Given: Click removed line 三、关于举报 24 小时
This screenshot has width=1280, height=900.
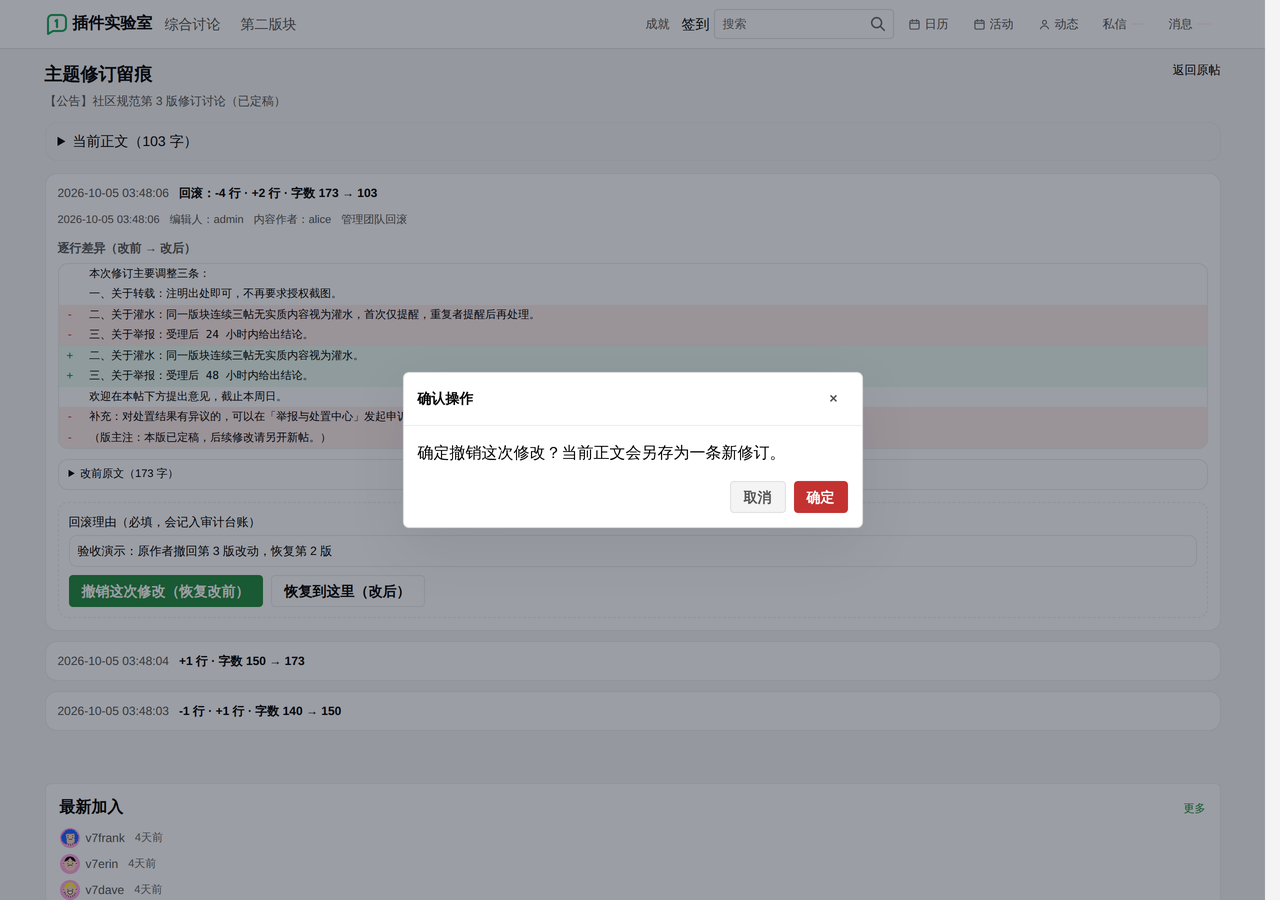Looking at the screenshot, I should pos(632,335).
